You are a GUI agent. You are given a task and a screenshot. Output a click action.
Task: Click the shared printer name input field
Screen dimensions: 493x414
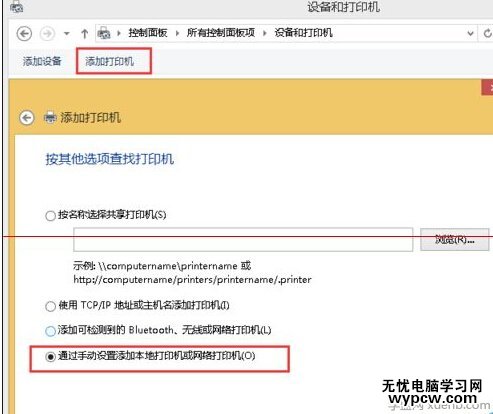(243, 239)
